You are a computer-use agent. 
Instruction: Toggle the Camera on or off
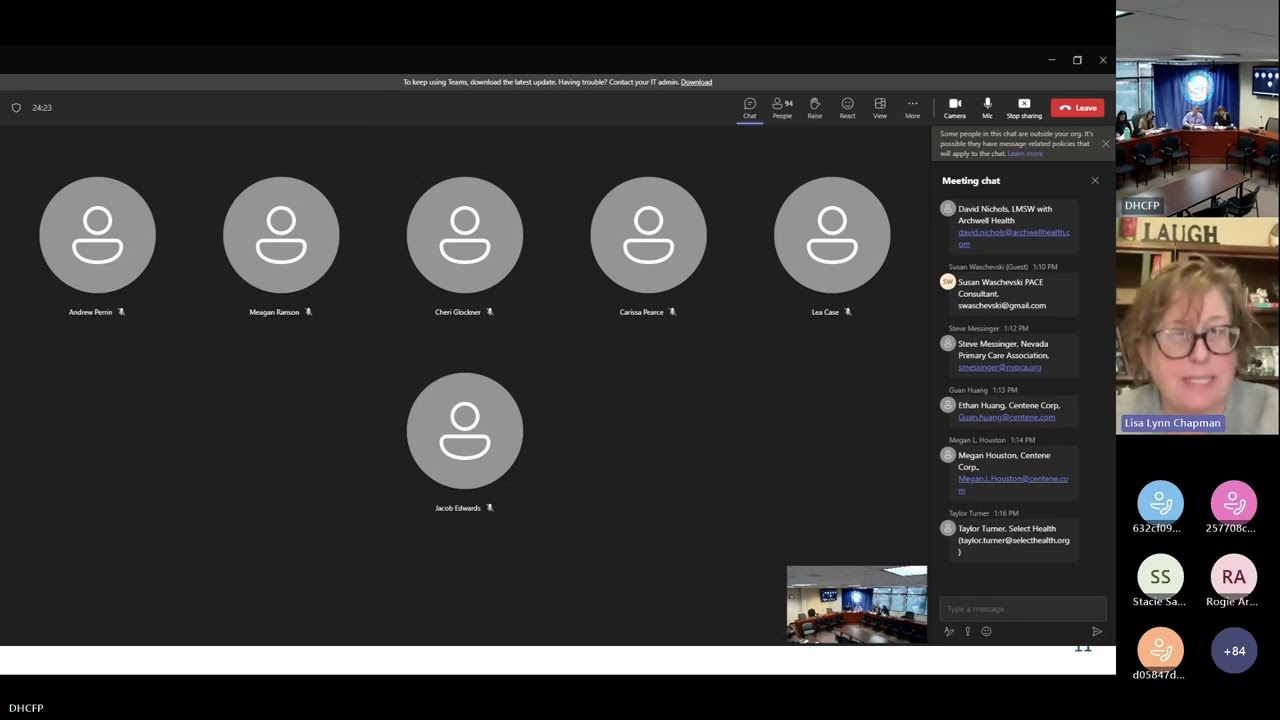pos(955,107)
